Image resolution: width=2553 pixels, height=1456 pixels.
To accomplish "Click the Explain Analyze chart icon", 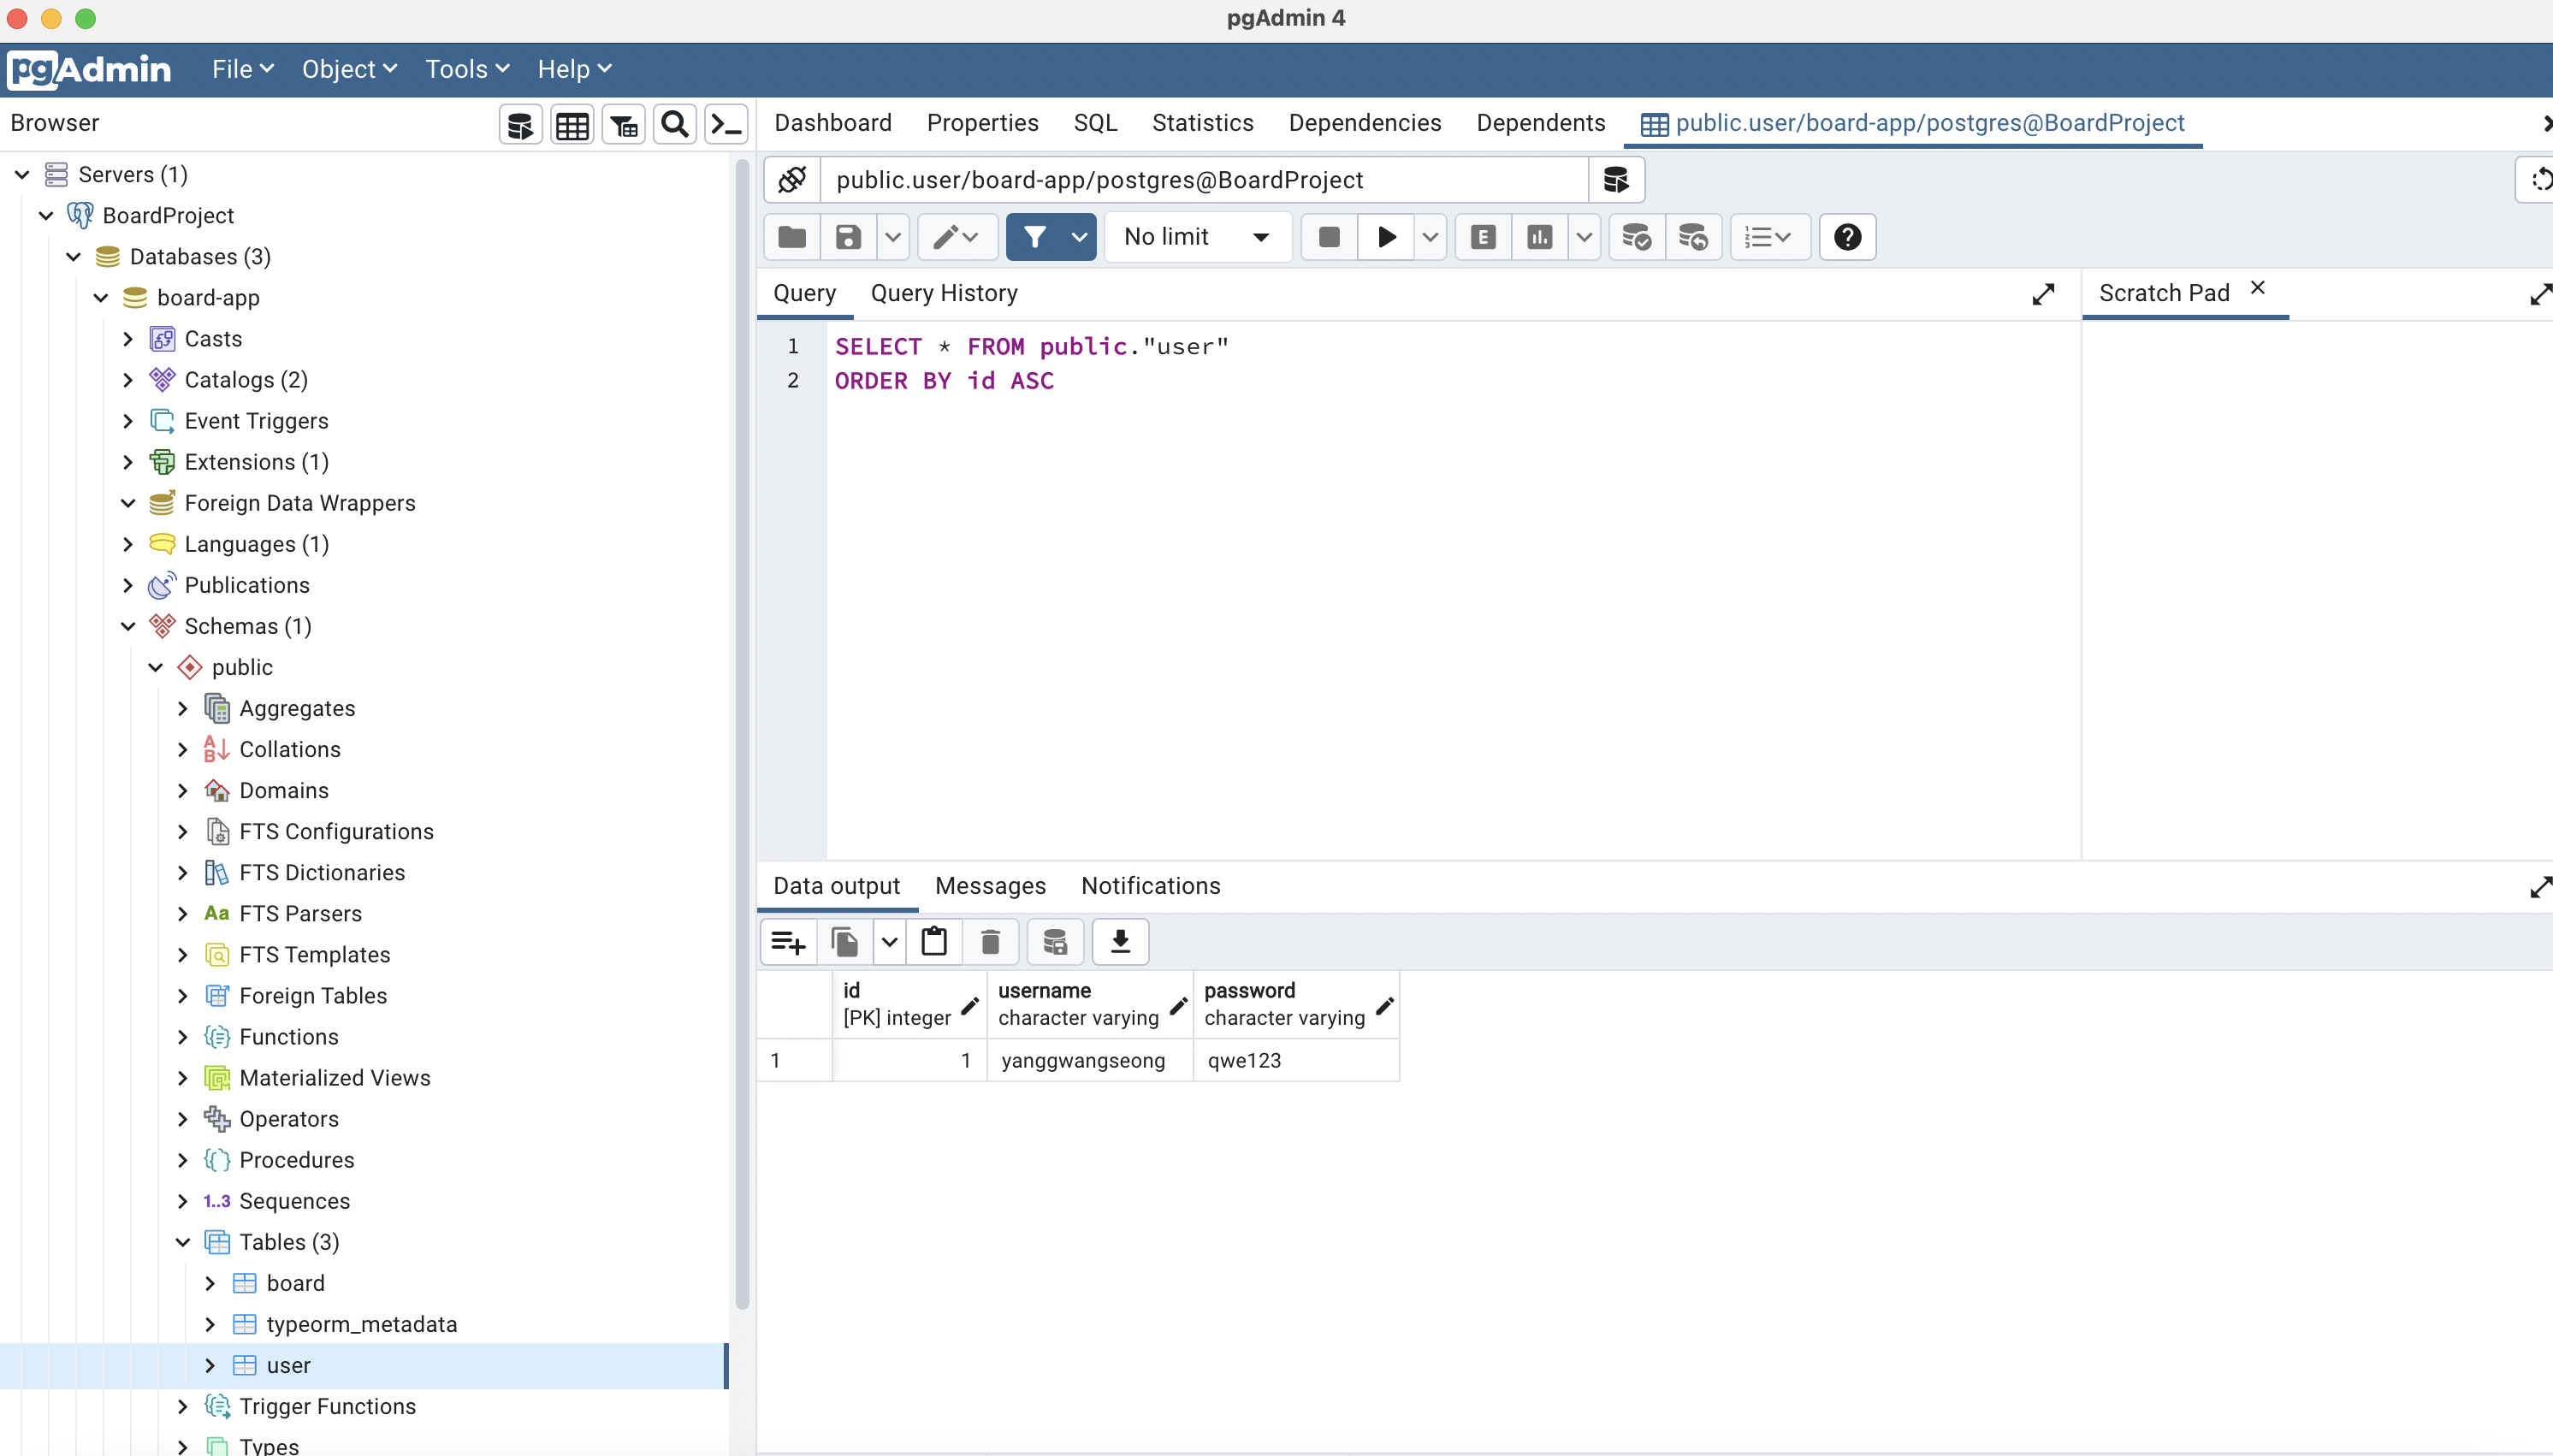I will tap(1540, 237).
